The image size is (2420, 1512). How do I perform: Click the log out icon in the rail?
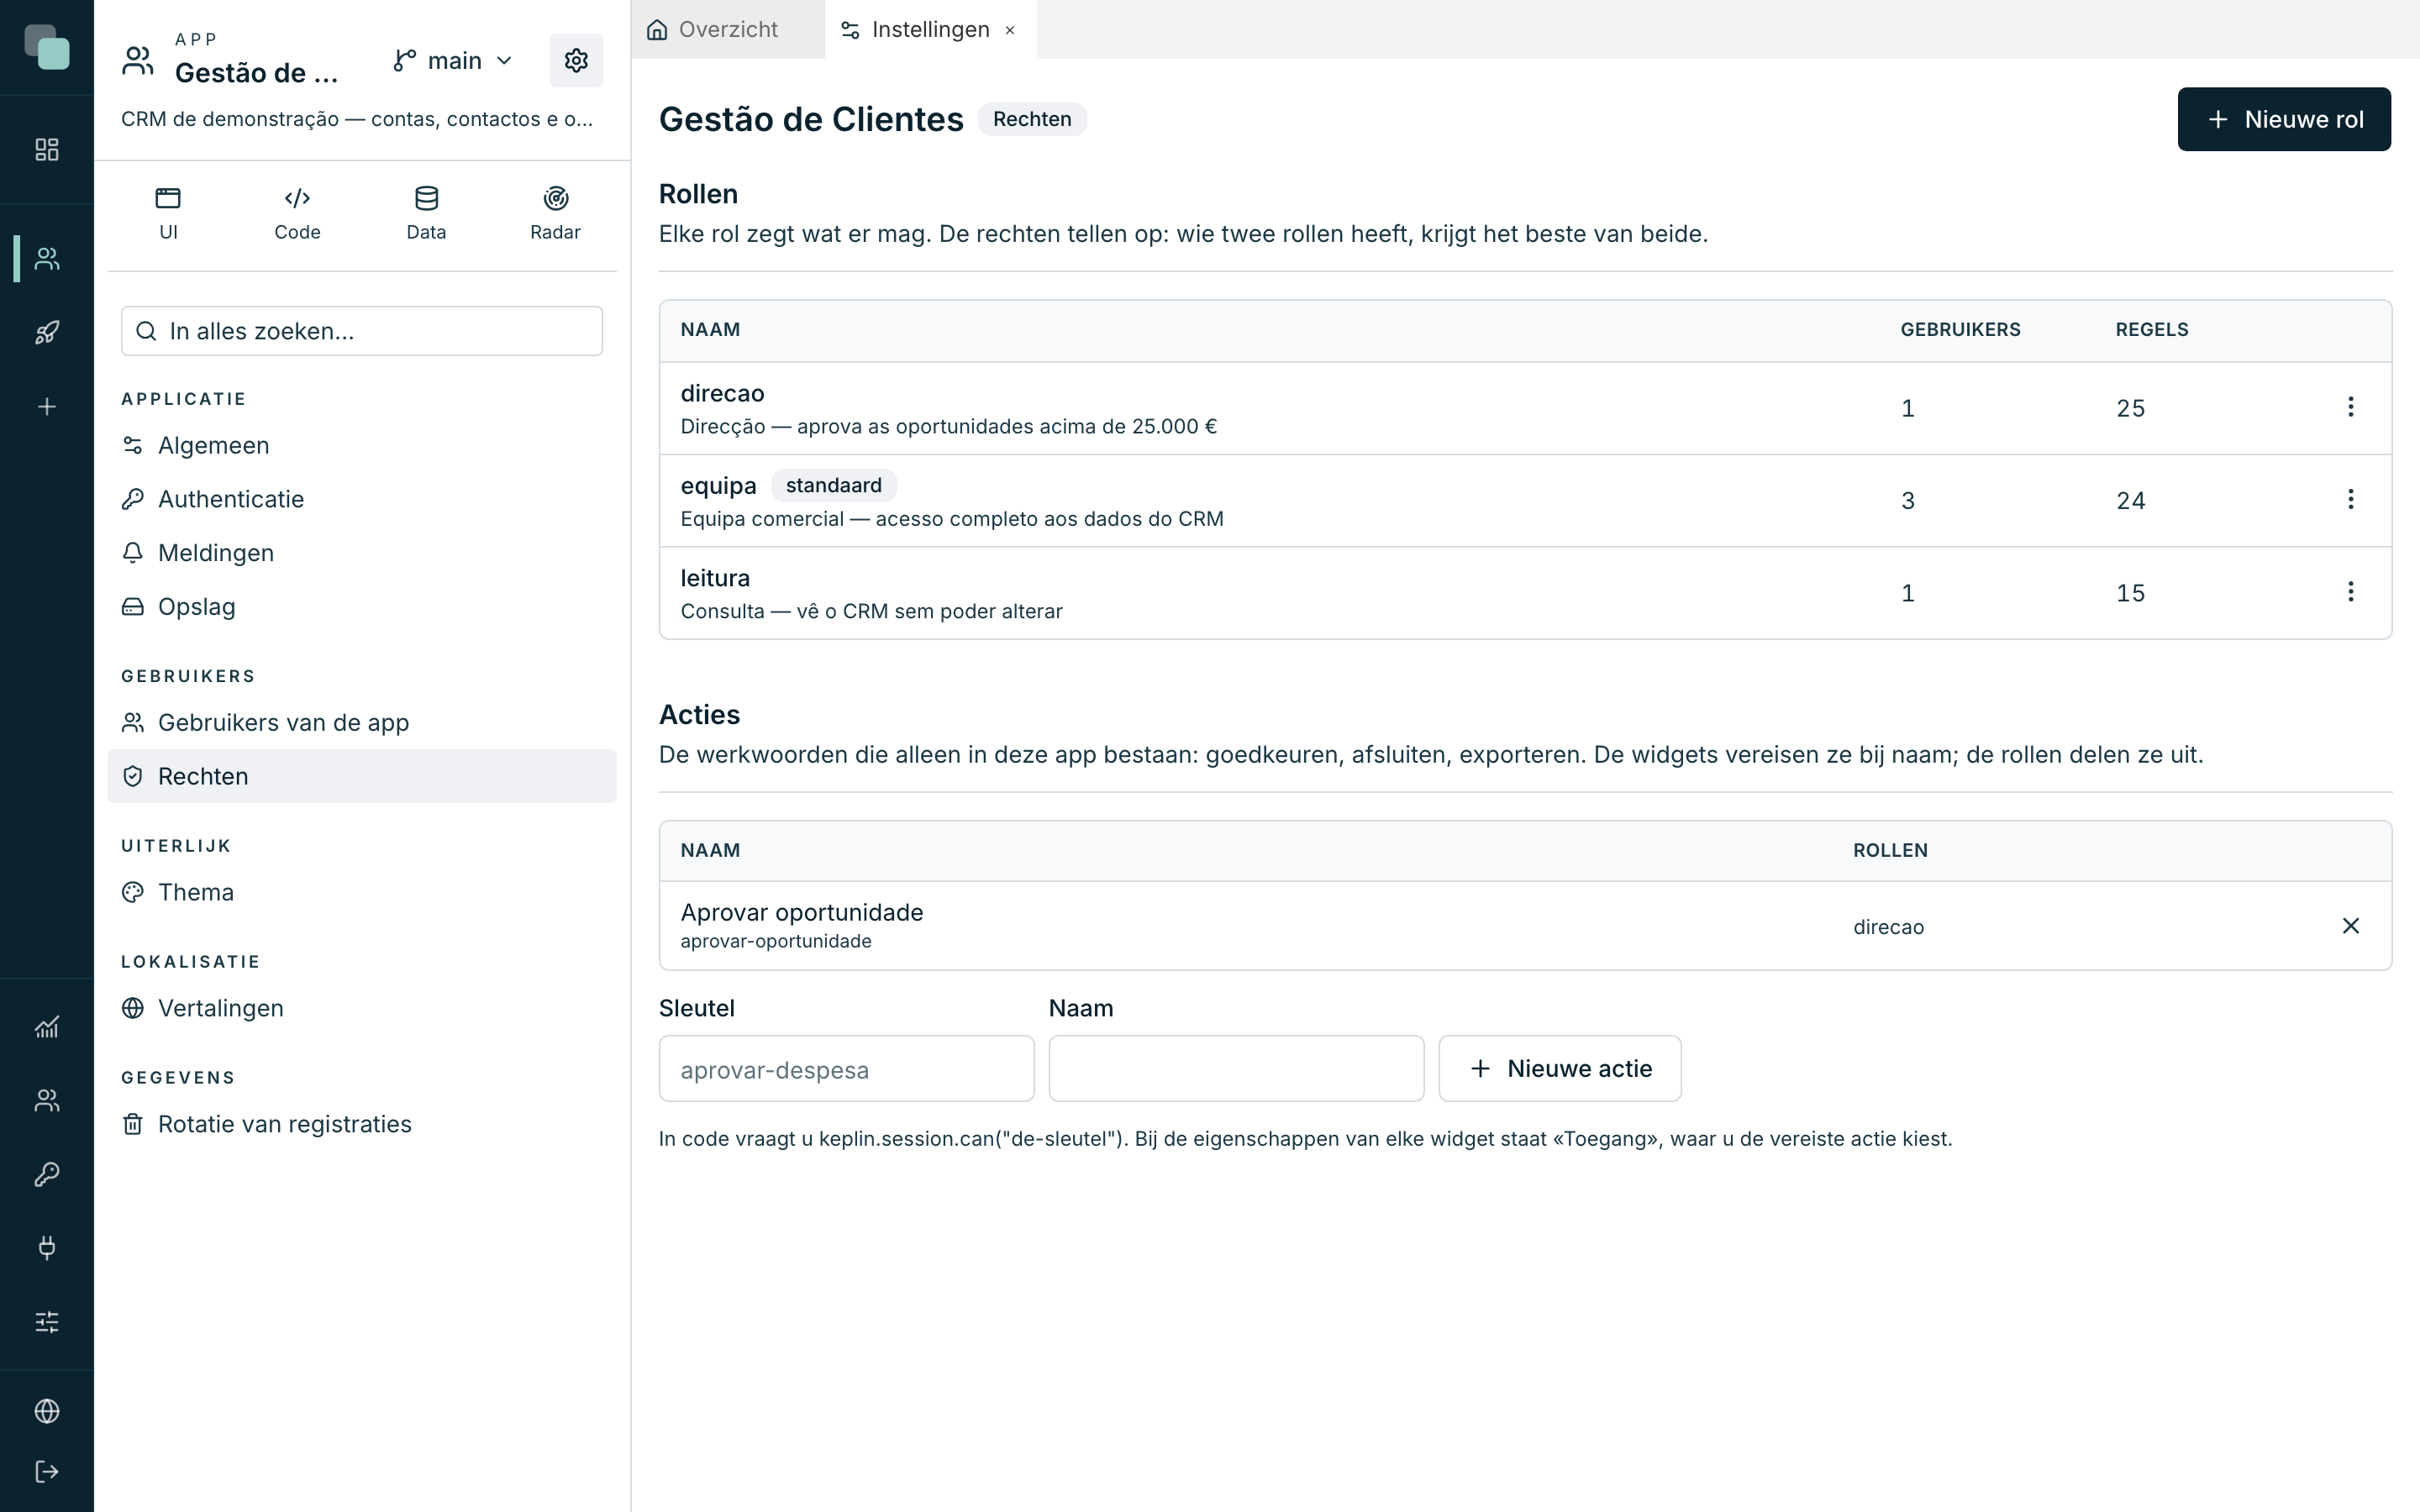pyautogui.click(x=47, y=1472)
